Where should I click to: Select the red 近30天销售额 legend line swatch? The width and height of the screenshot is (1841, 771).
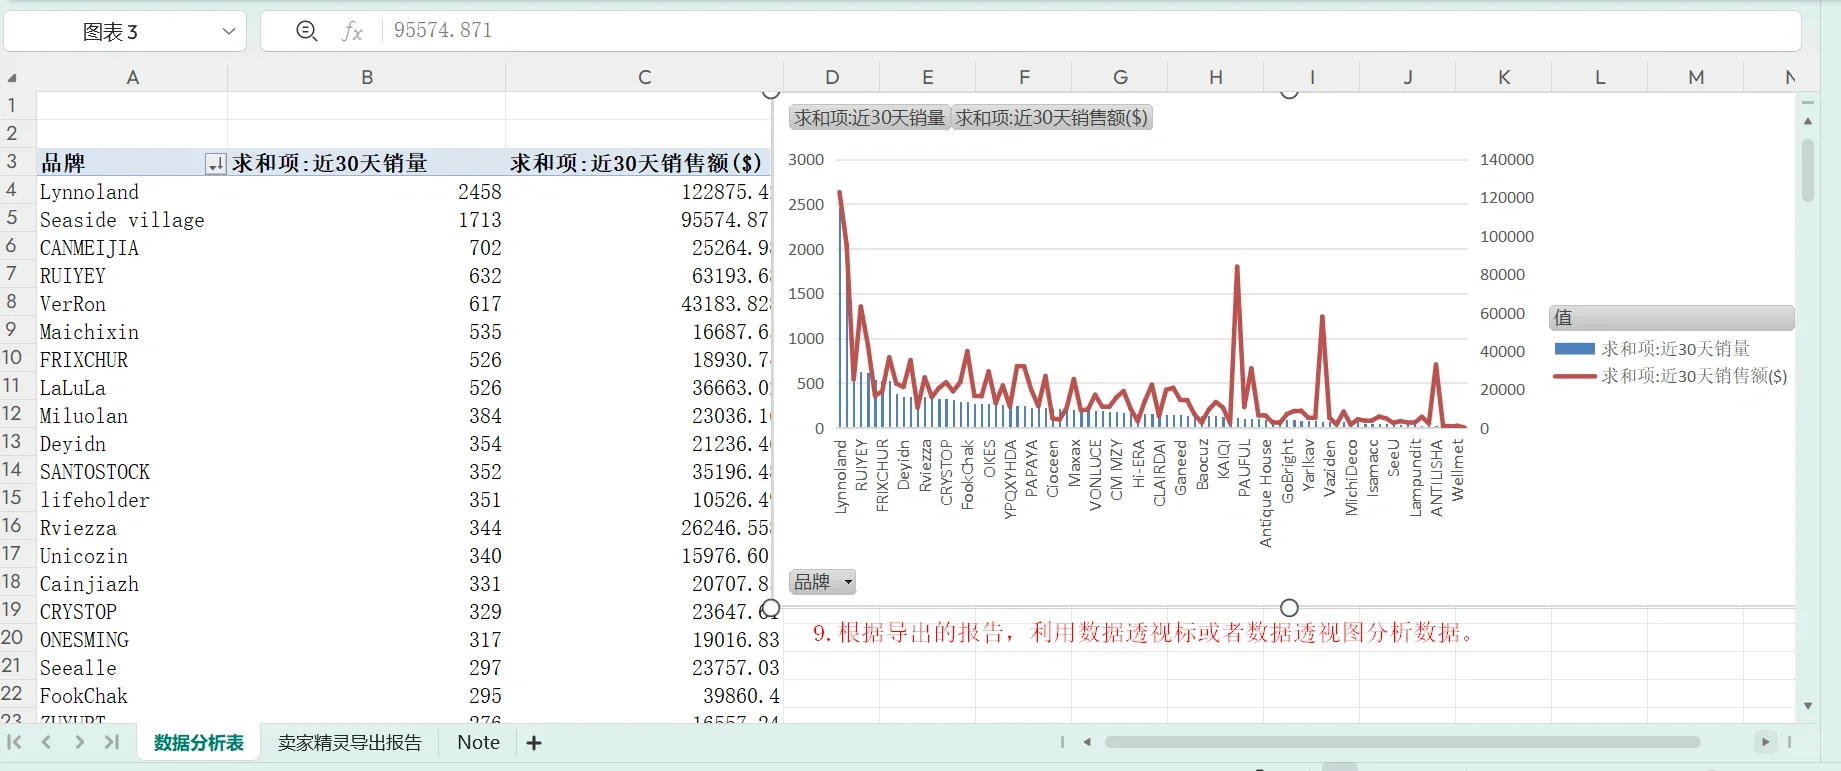pos(1574,377)
